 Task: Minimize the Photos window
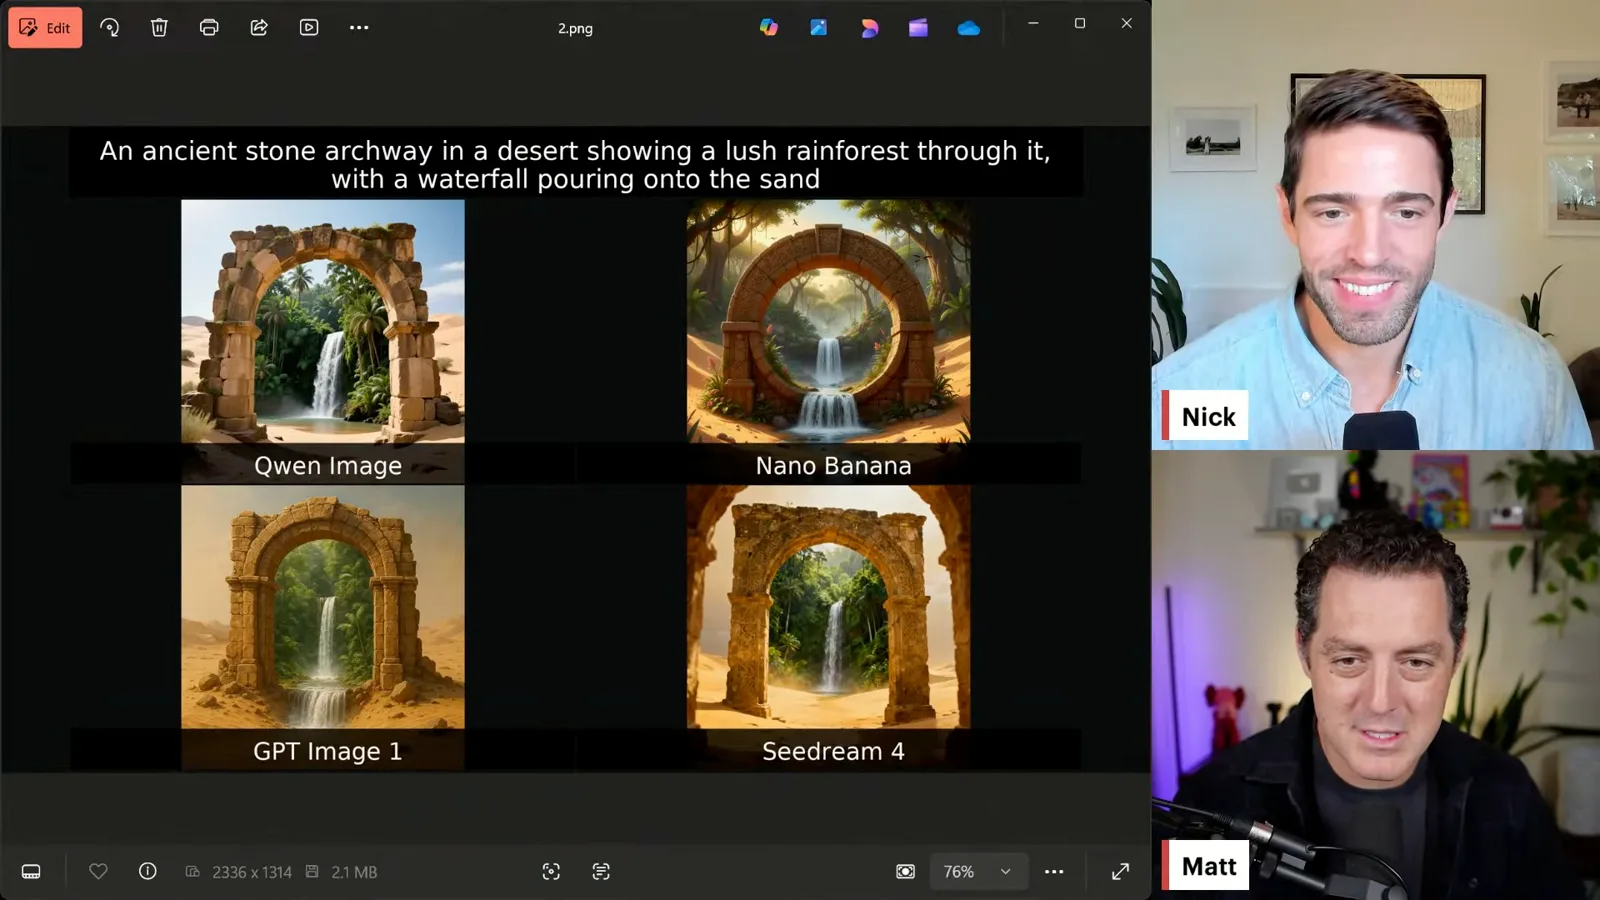click(x=1033, y=23)
